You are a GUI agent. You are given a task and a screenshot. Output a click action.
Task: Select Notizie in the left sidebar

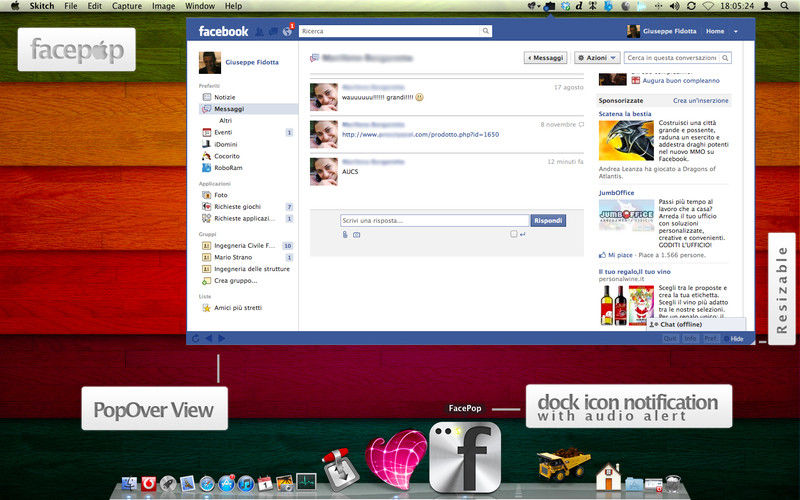click(x=224, y=97)
